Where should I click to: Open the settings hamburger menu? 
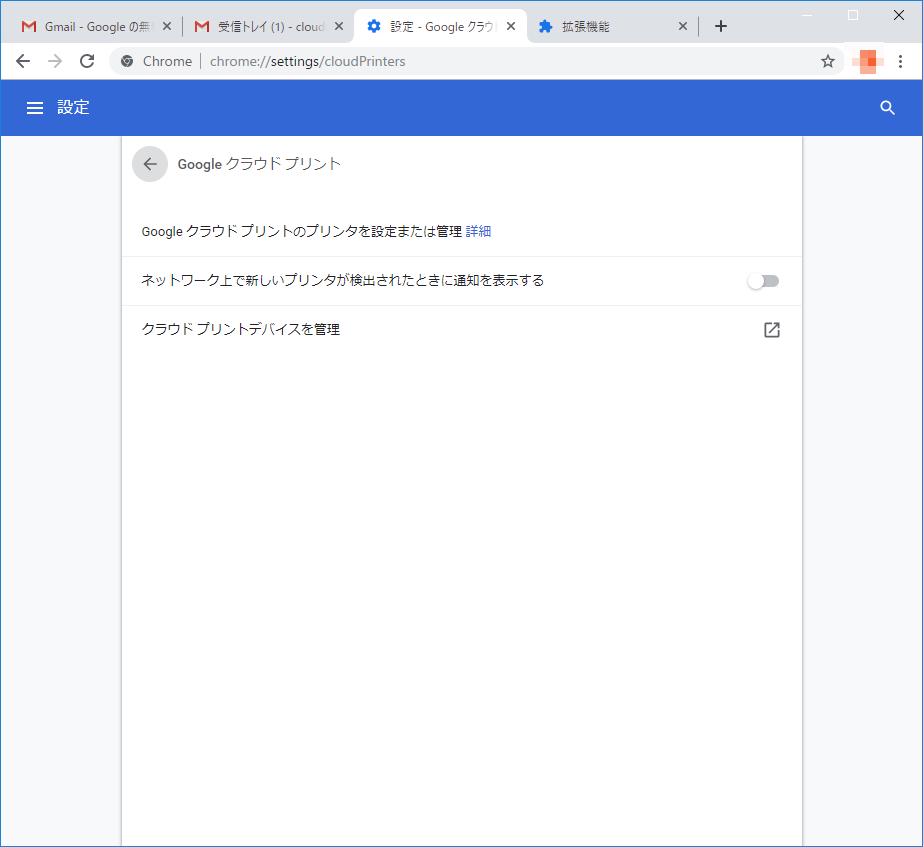[35, 108]
